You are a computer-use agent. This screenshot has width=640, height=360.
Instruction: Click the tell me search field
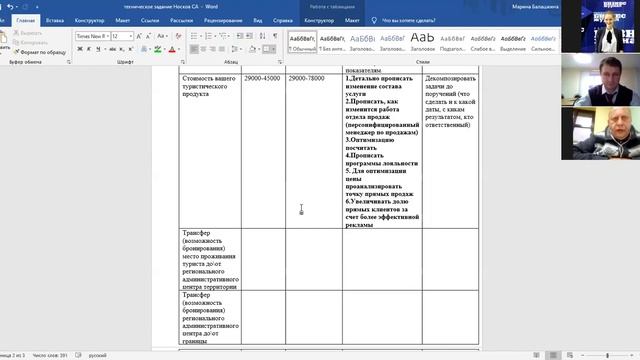tap(408, 20)
